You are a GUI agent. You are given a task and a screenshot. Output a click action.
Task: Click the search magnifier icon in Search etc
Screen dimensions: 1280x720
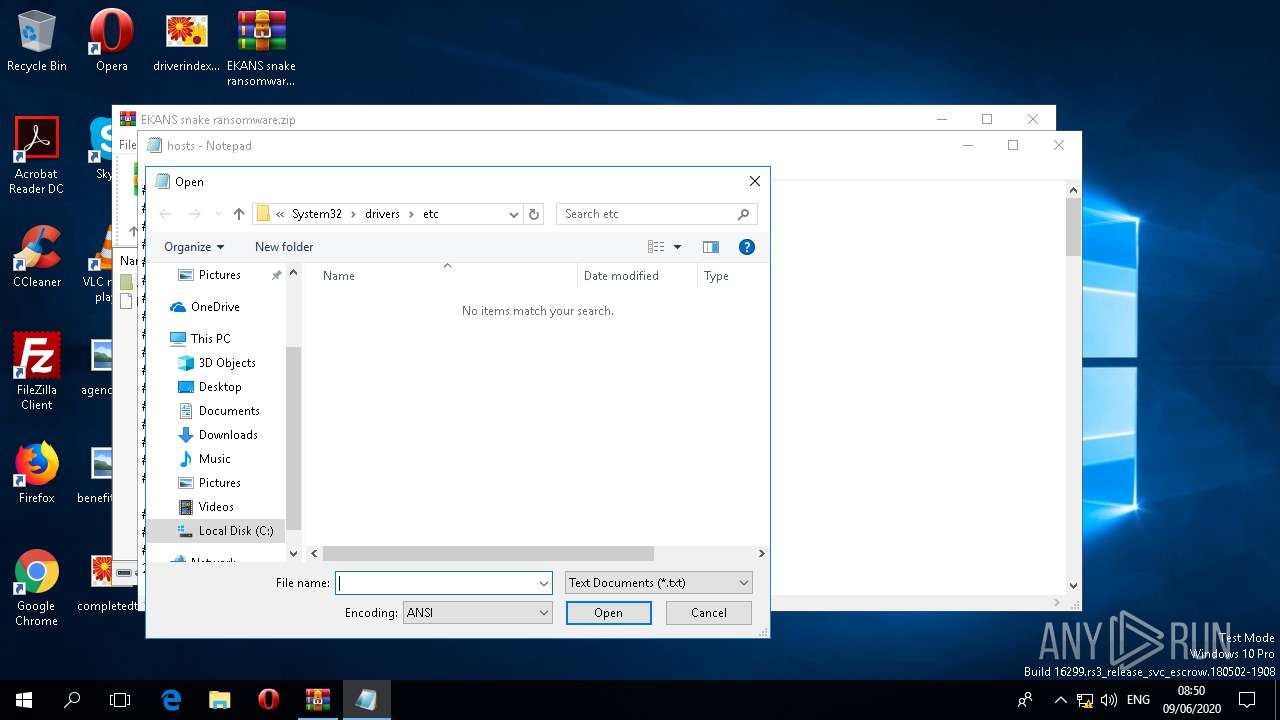(743, 214)
